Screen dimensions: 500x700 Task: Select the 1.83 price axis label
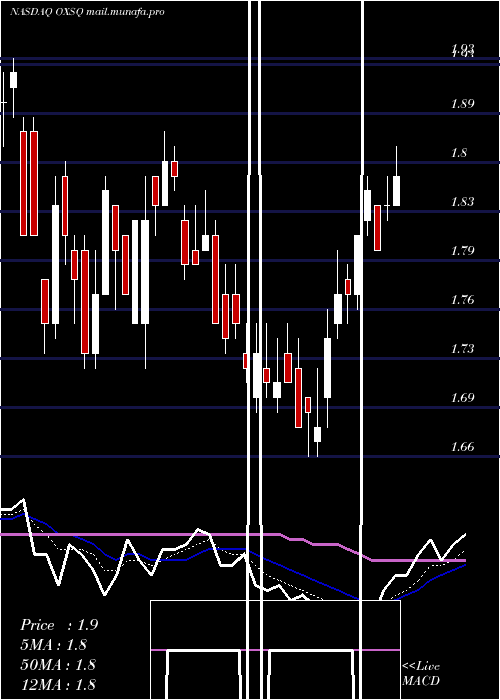pyautogui.click(x=462, y=202)
